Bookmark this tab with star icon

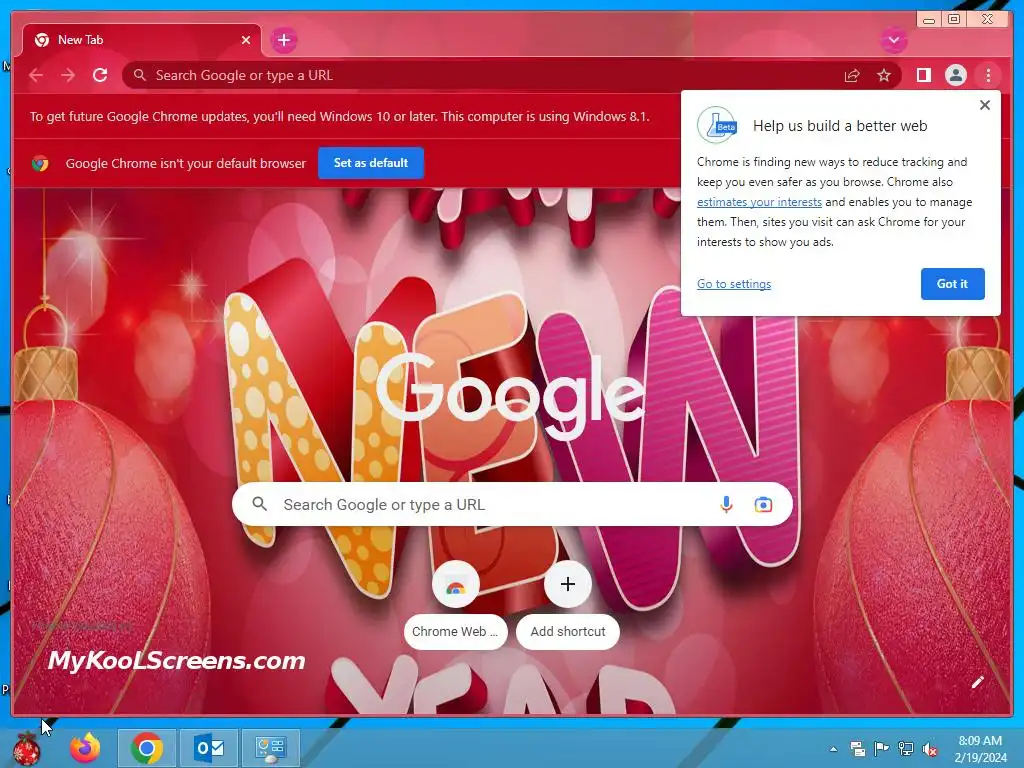click(884, 76)
